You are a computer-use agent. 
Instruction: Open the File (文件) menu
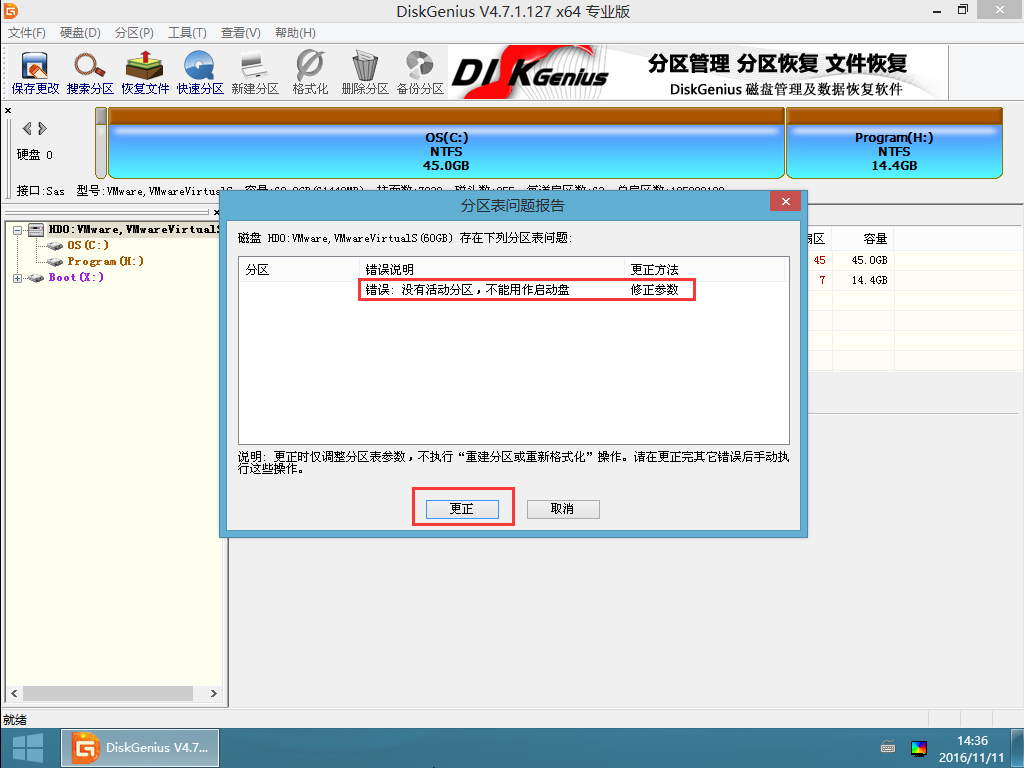coord(27,33)
